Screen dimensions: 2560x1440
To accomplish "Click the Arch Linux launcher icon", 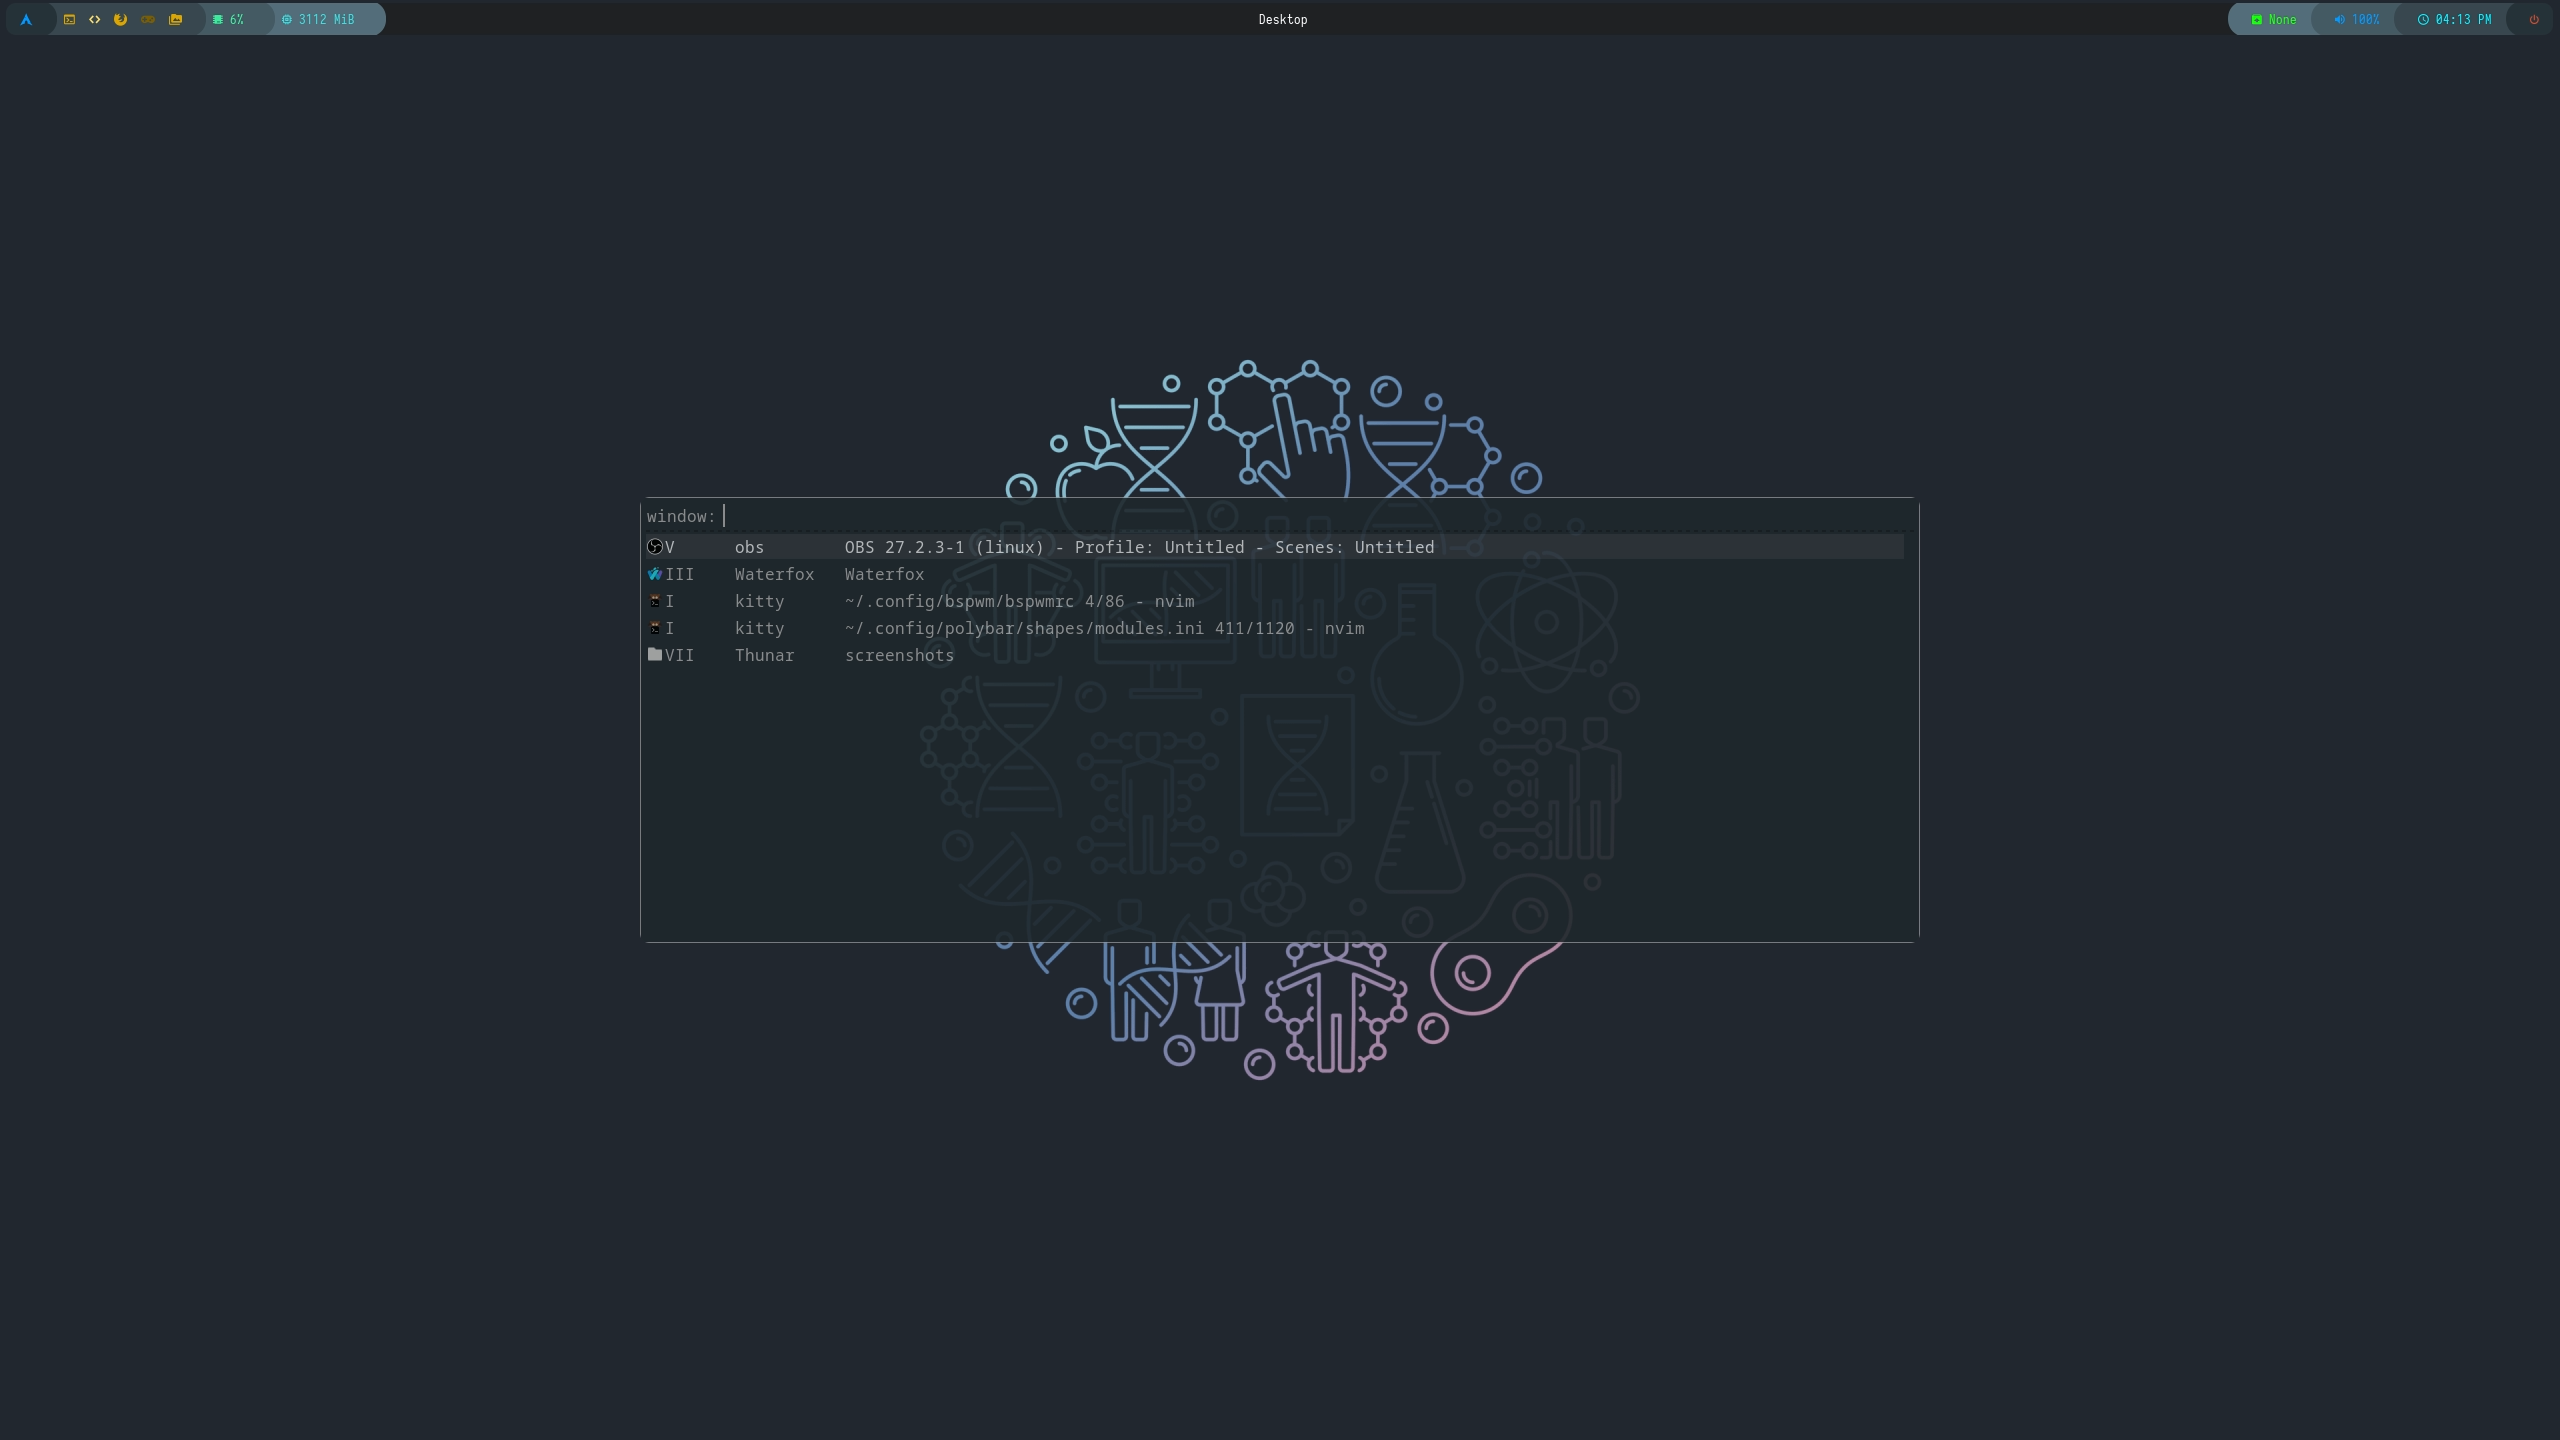I will [x=26, y=19].
